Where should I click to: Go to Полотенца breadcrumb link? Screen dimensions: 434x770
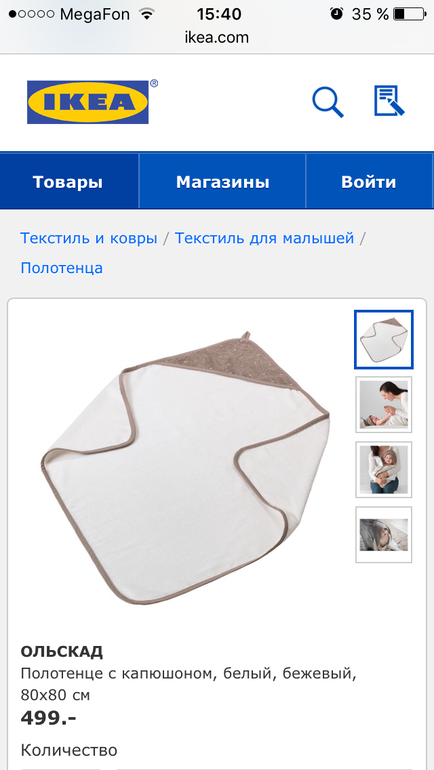[x=61, y=268]
